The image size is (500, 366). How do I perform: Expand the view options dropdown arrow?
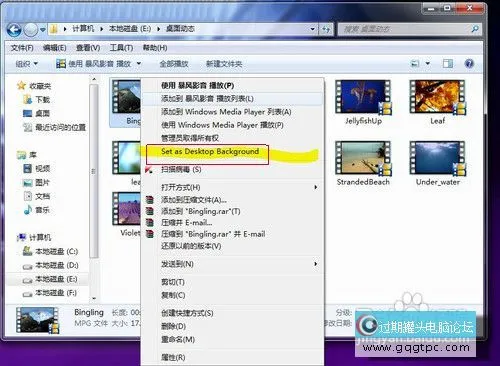pos(428,63)
